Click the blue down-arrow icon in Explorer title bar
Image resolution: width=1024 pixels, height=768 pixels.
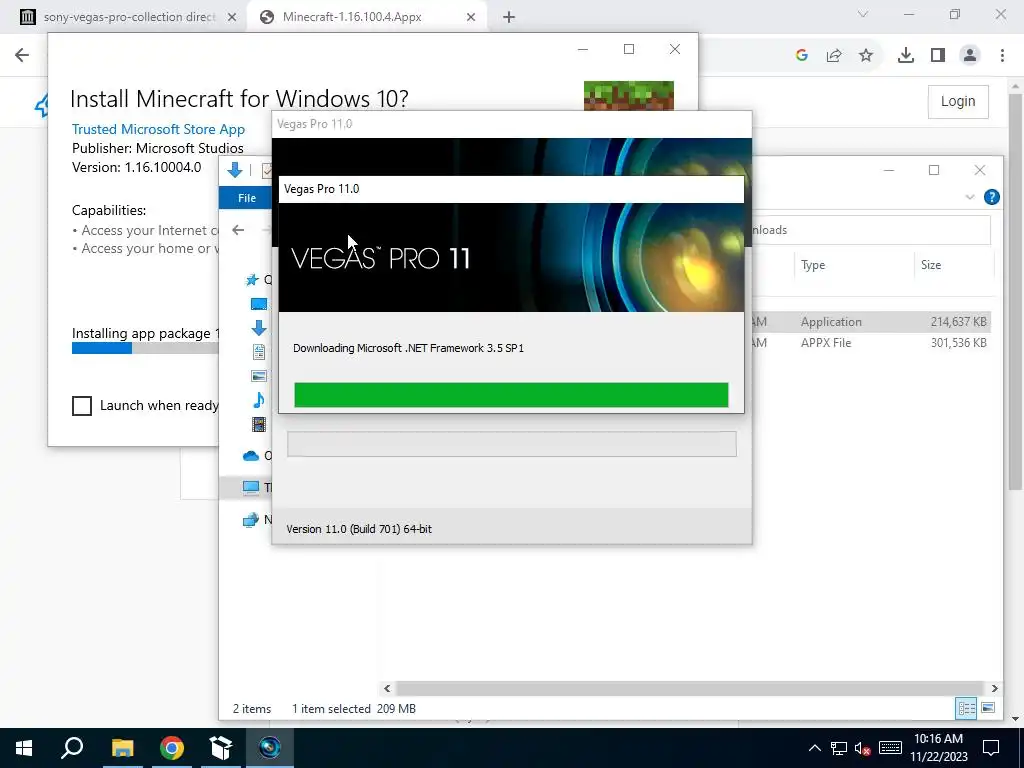click(234, 170)
